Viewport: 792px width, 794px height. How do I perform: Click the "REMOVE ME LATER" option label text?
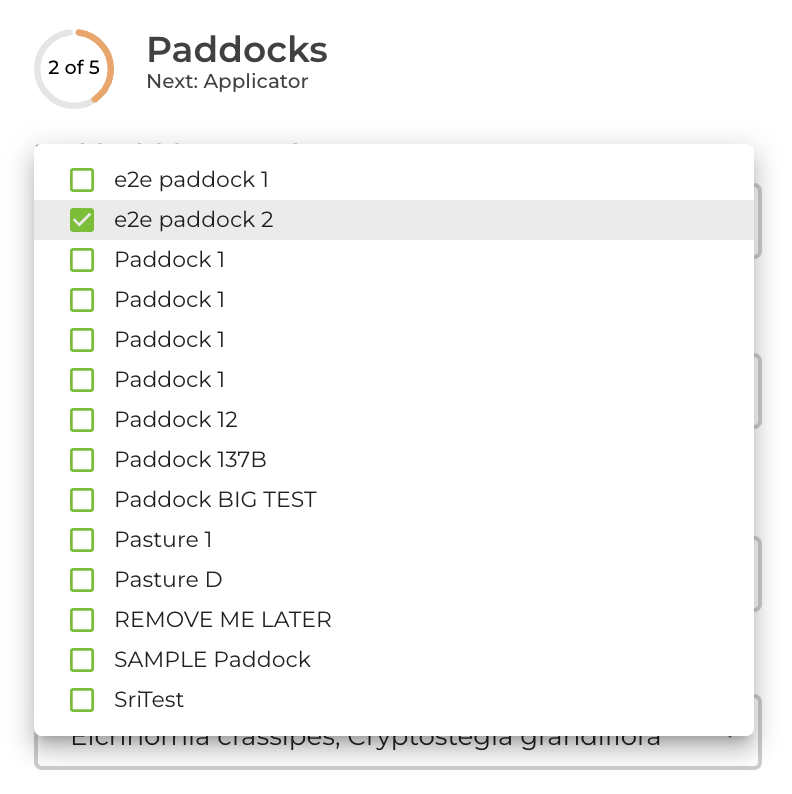tap(222, 620)
